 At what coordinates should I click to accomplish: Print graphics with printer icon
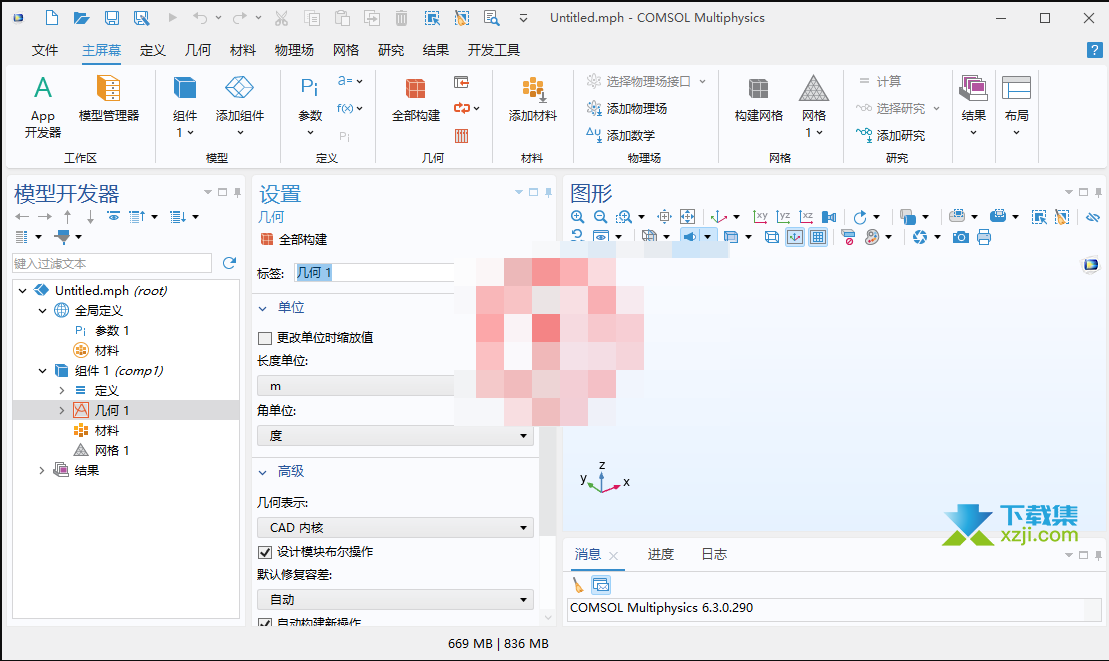tap(984, 238)
